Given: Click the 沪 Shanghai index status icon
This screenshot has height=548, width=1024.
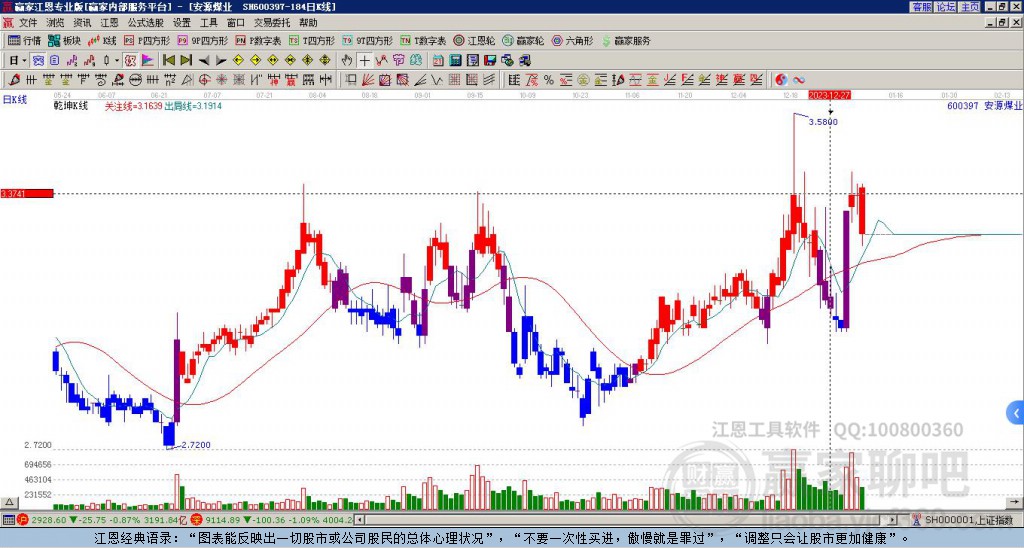Looking at the screenshot, I should point(23,521).
